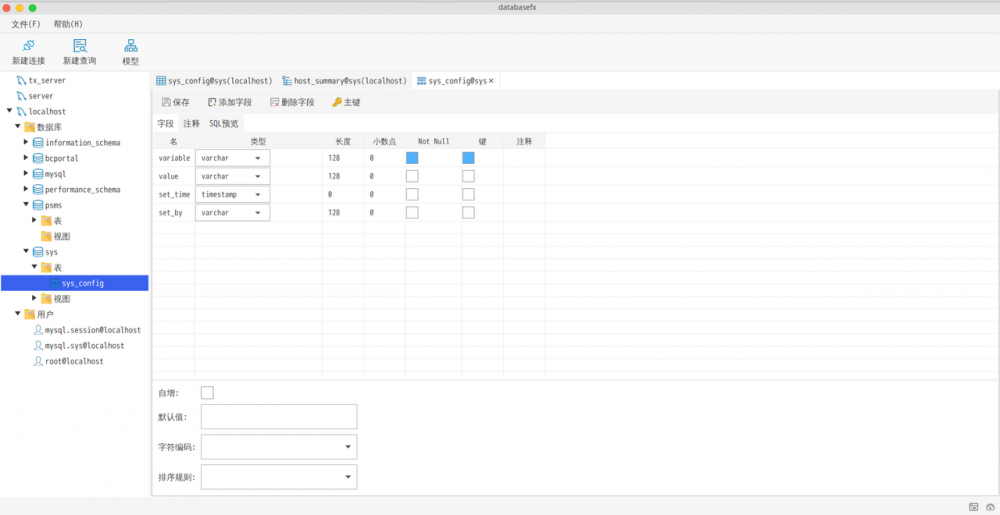Collapse the 用户 tree node

pos(18,314)
